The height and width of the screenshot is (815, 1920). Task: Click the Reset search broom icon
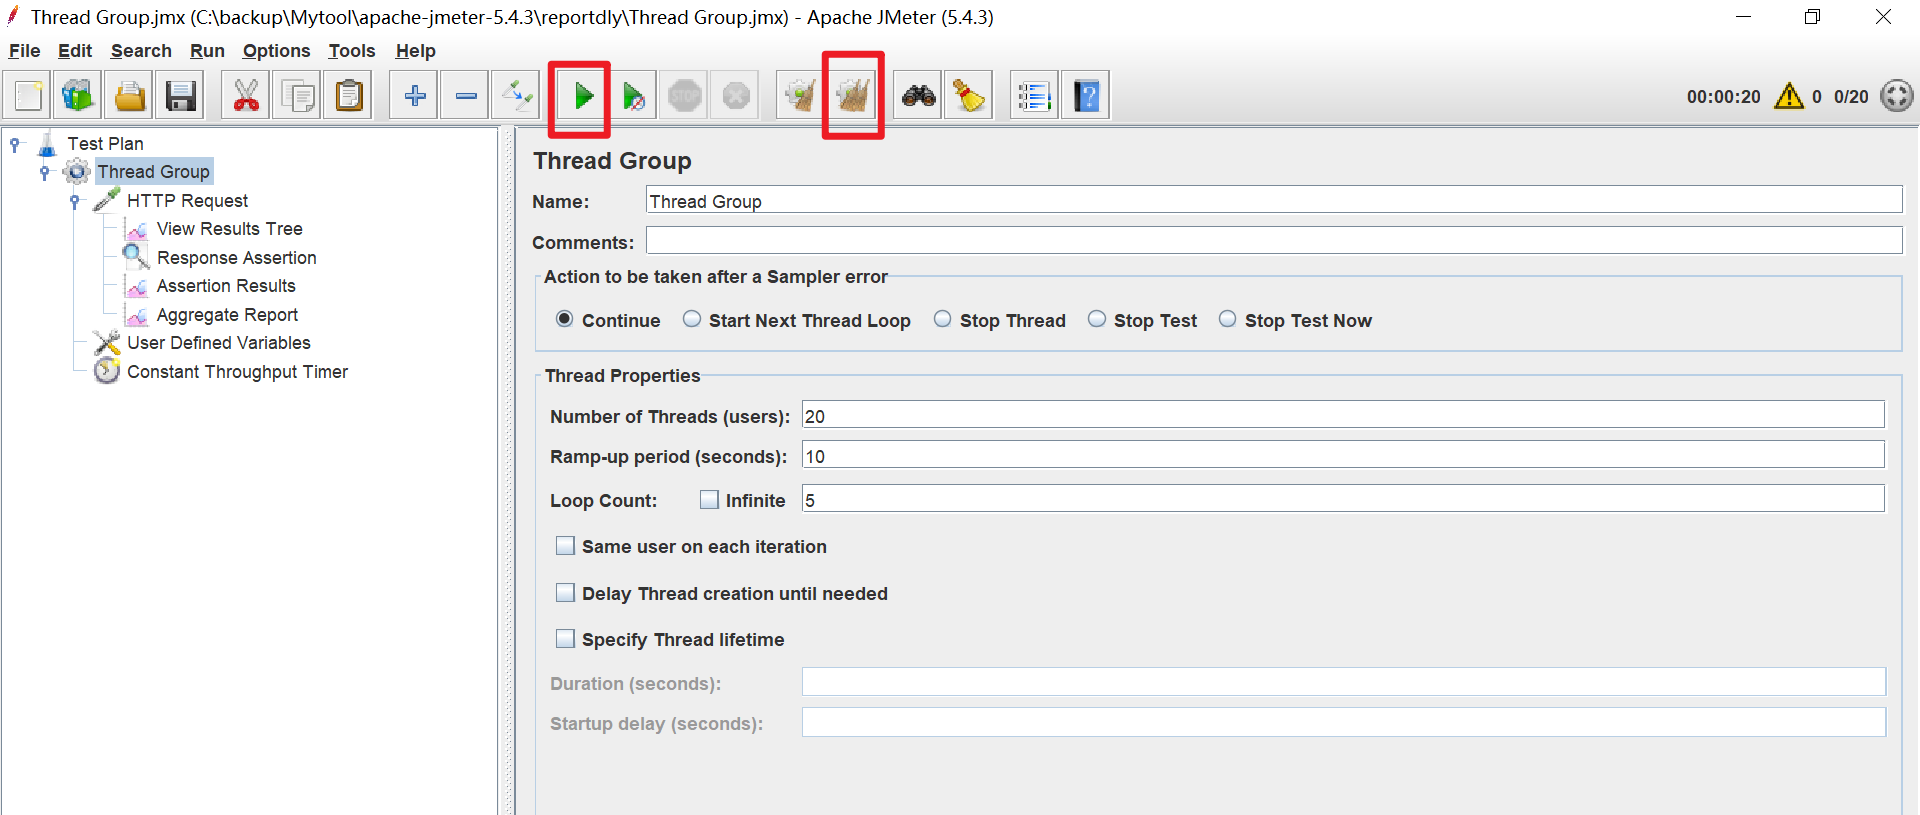point(969,96)
